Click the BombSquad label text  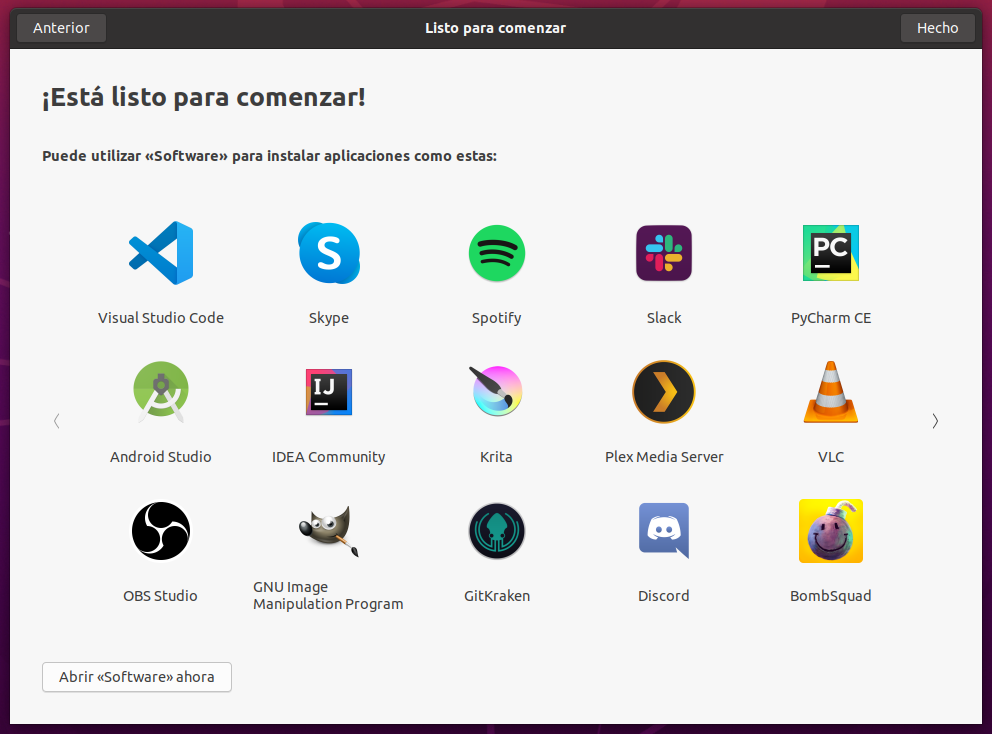[831, 596]
